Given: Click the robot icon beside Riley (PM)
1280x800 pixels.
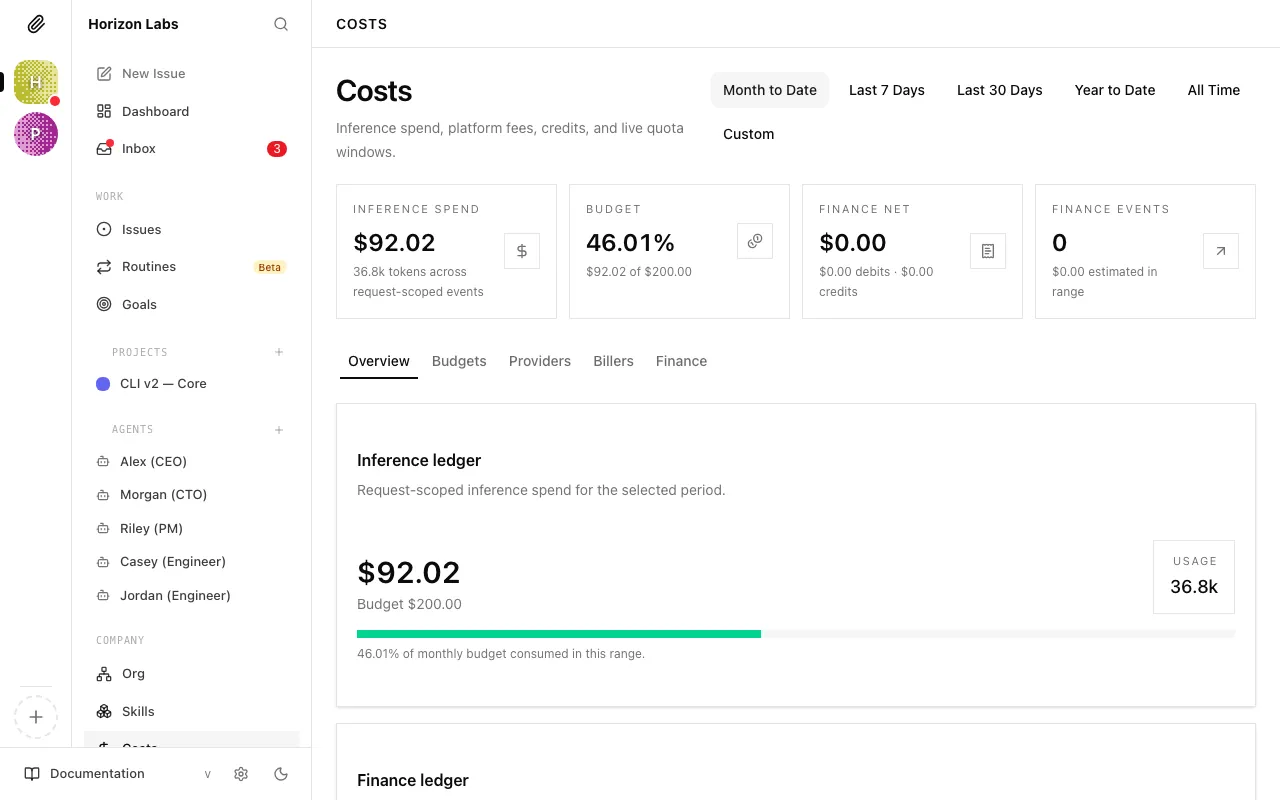Looking at the screenshot, I should (103, 529).
